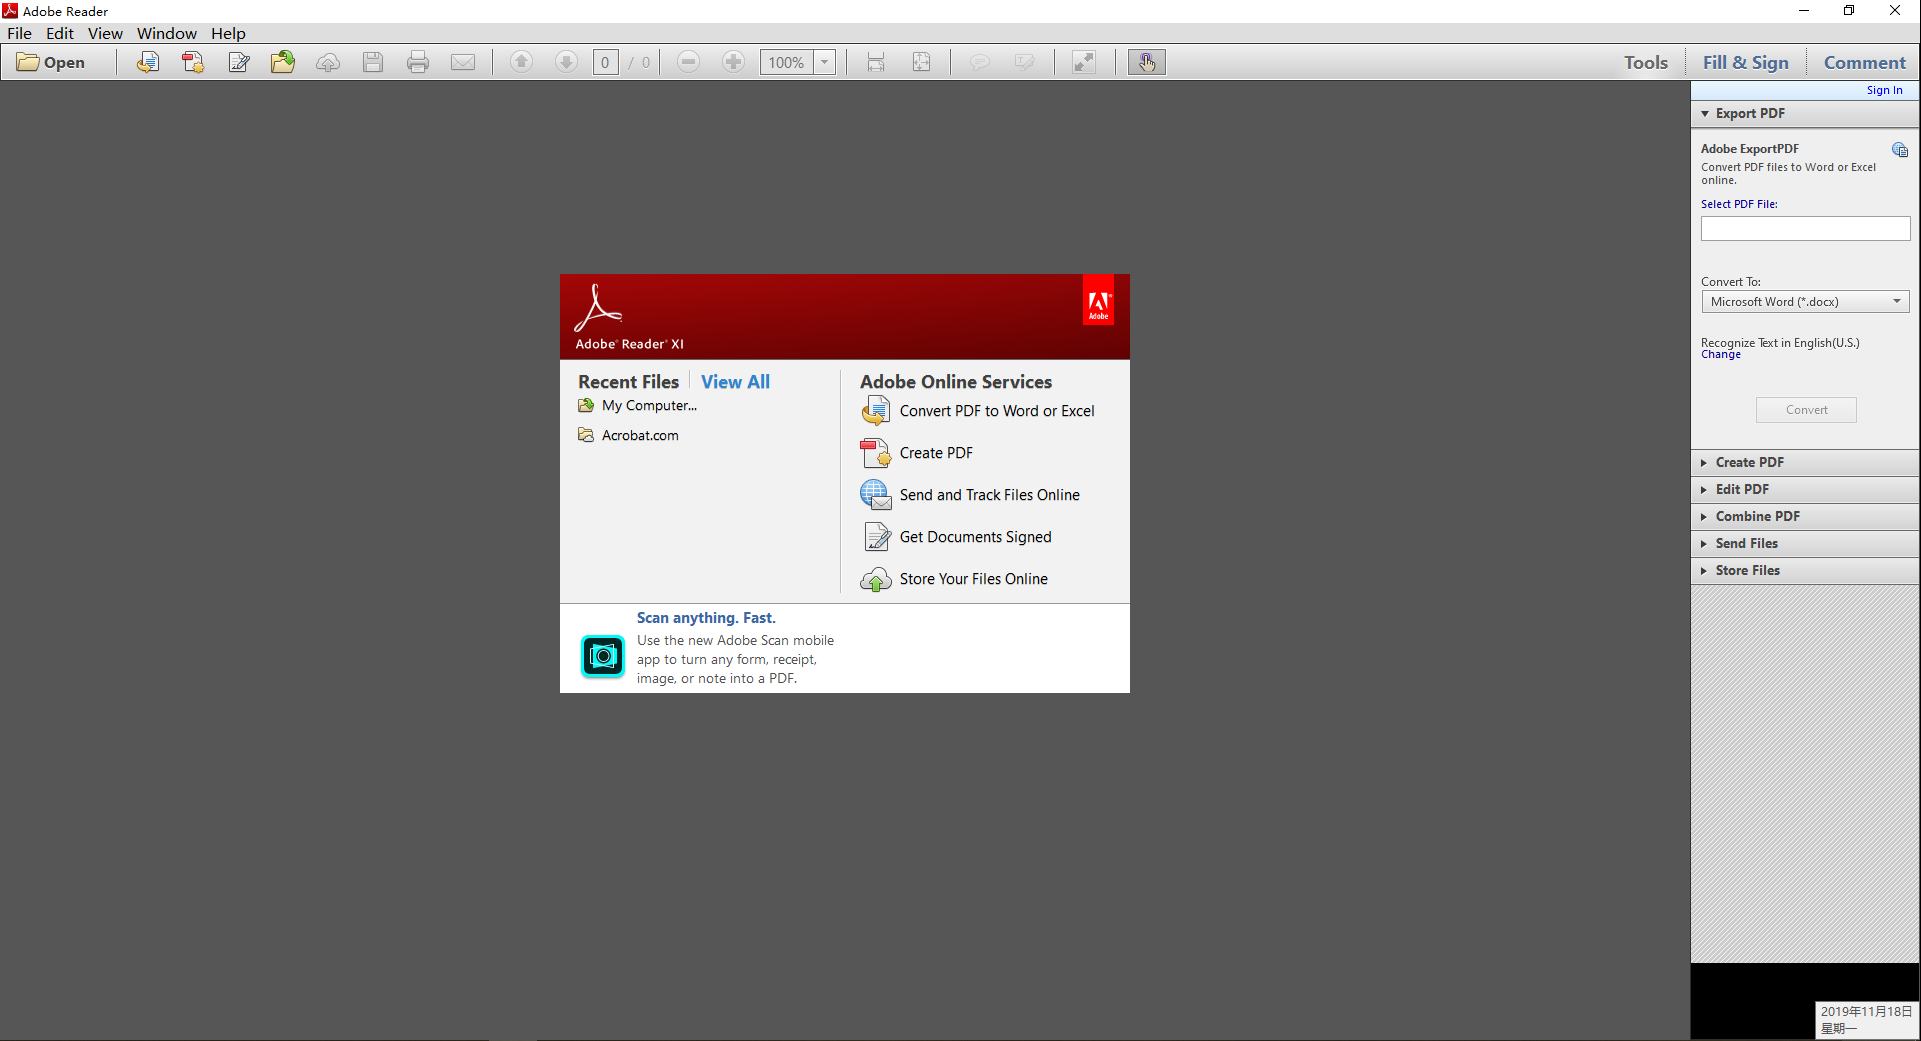Click the highlight text toolbar icon
The image size is (1921, 1041).
pos(1024,62)
